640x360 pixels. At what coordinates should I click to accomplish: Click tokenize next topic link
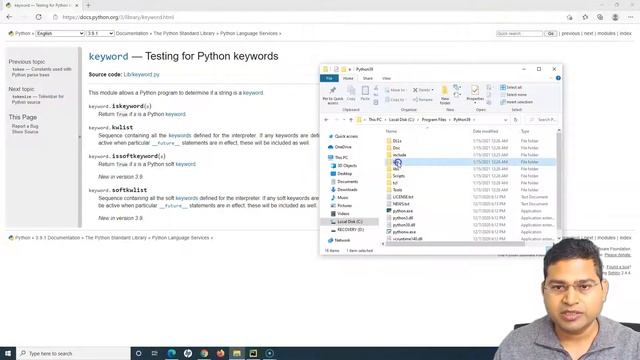38,99
